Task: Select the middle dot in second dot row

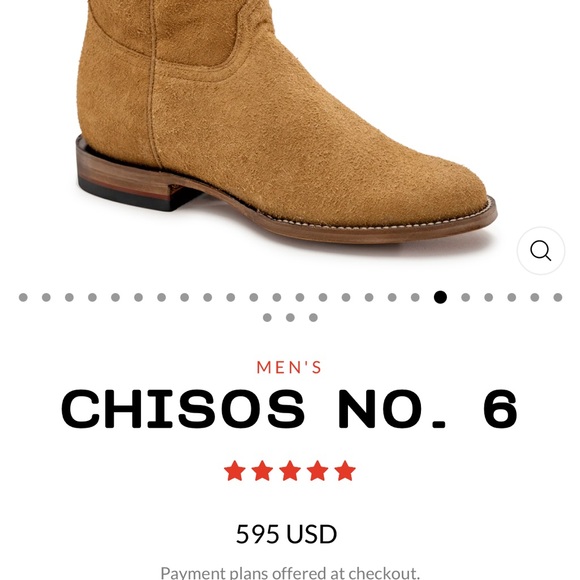Action: point(290,317)
